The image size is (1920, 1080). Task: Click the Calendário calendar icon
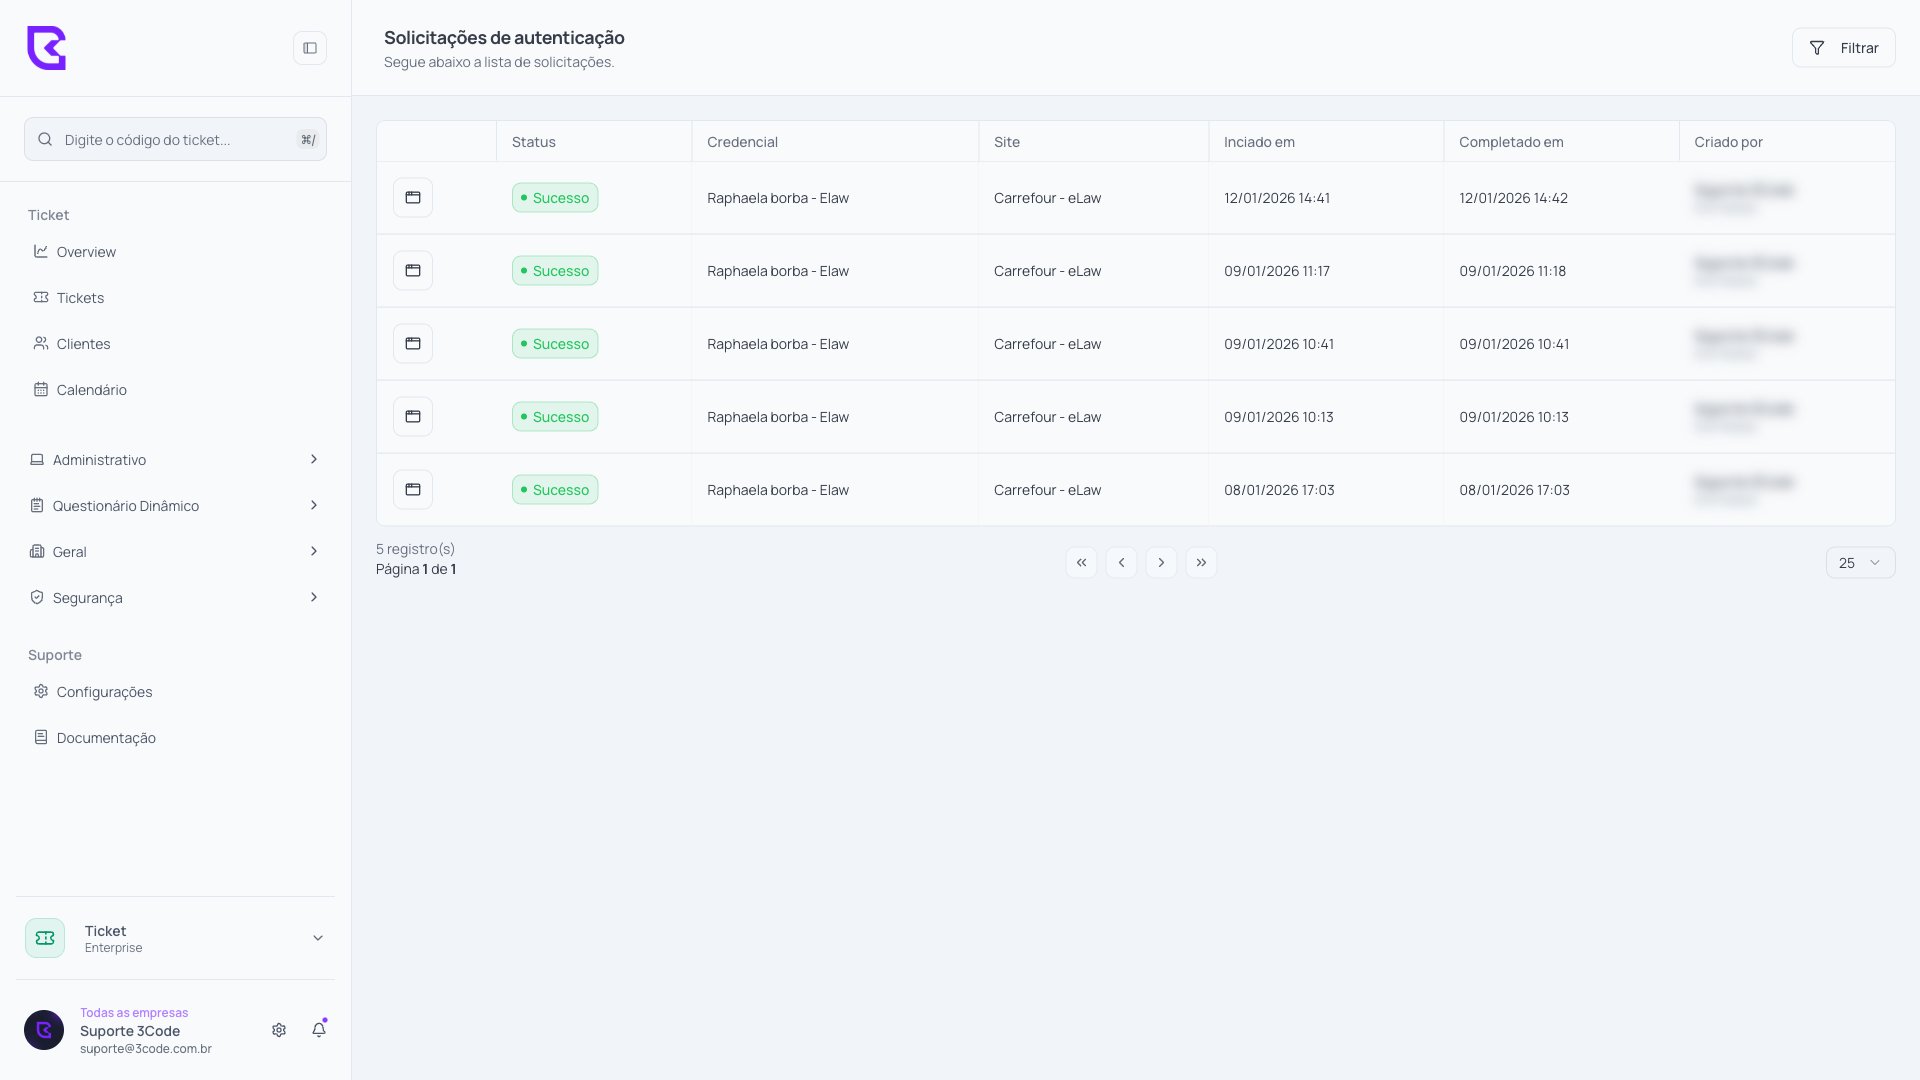click(x=41, y=390)
